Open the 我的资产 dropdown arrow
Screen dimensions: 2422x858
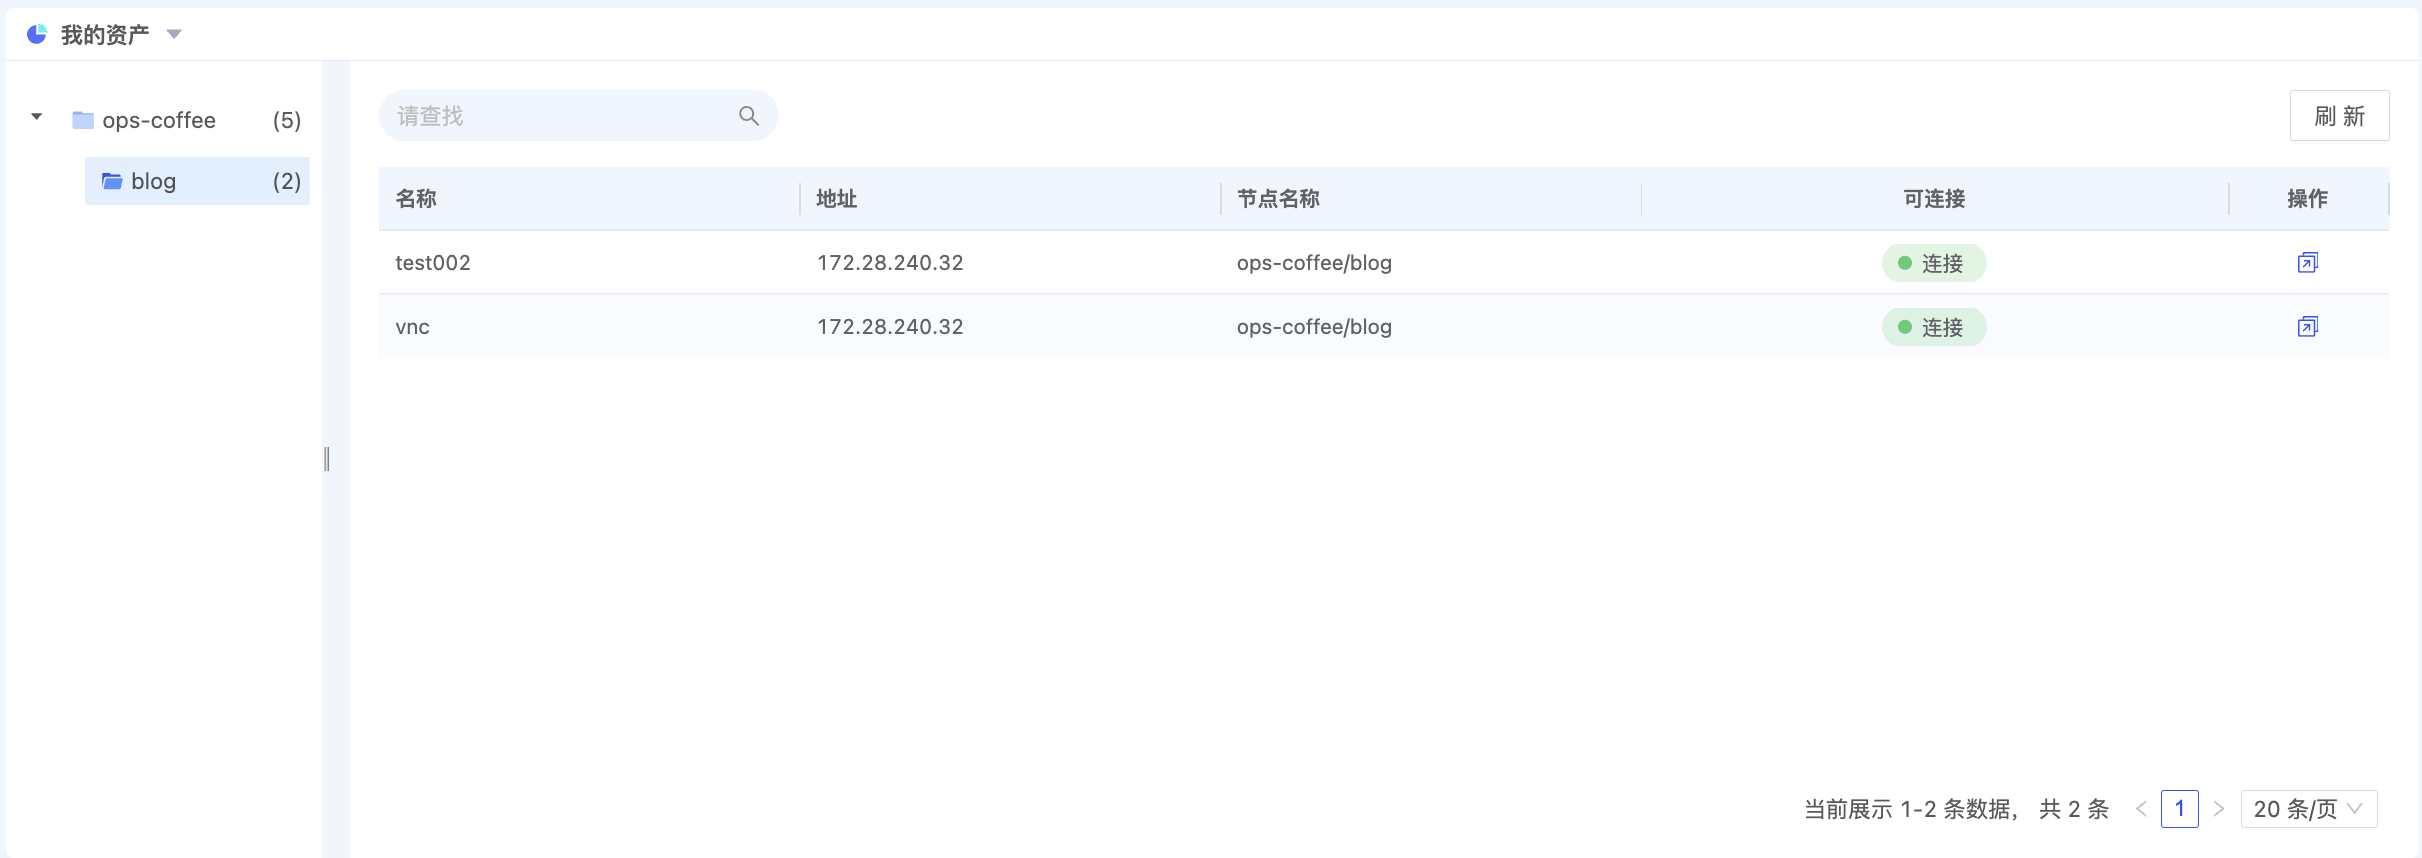(x=174, y=35)
